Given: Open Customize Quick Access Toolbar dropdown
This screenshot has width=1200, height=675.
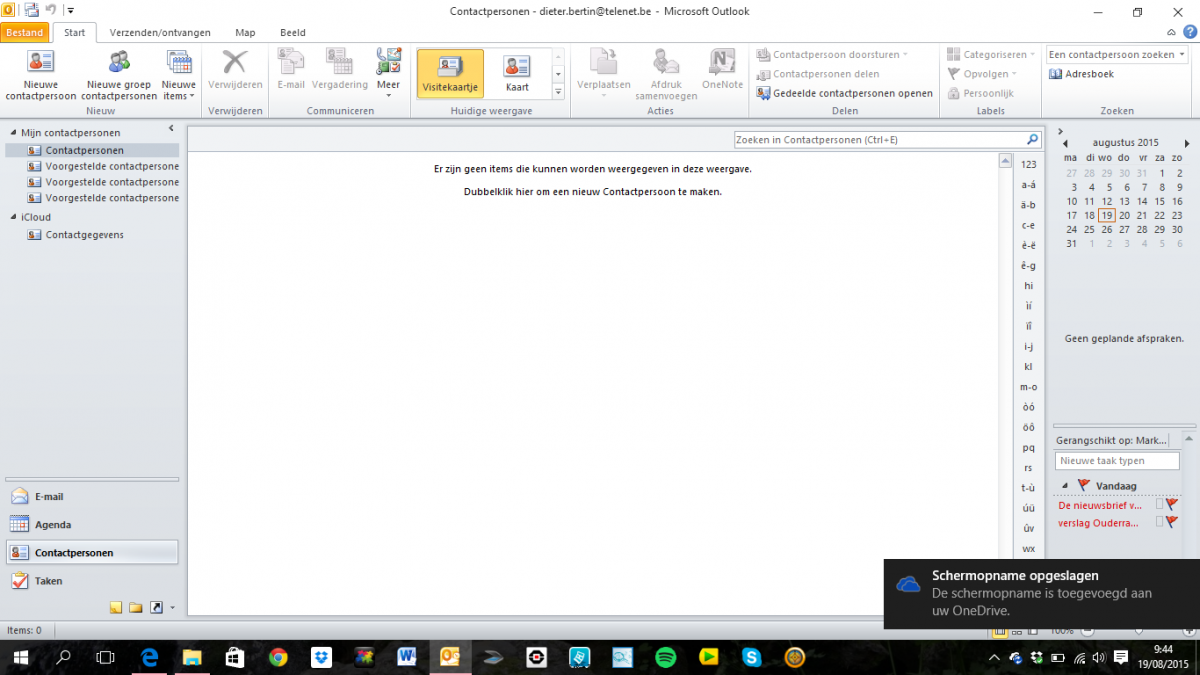Looking at the screenshot, I should [x=70, y=10].
